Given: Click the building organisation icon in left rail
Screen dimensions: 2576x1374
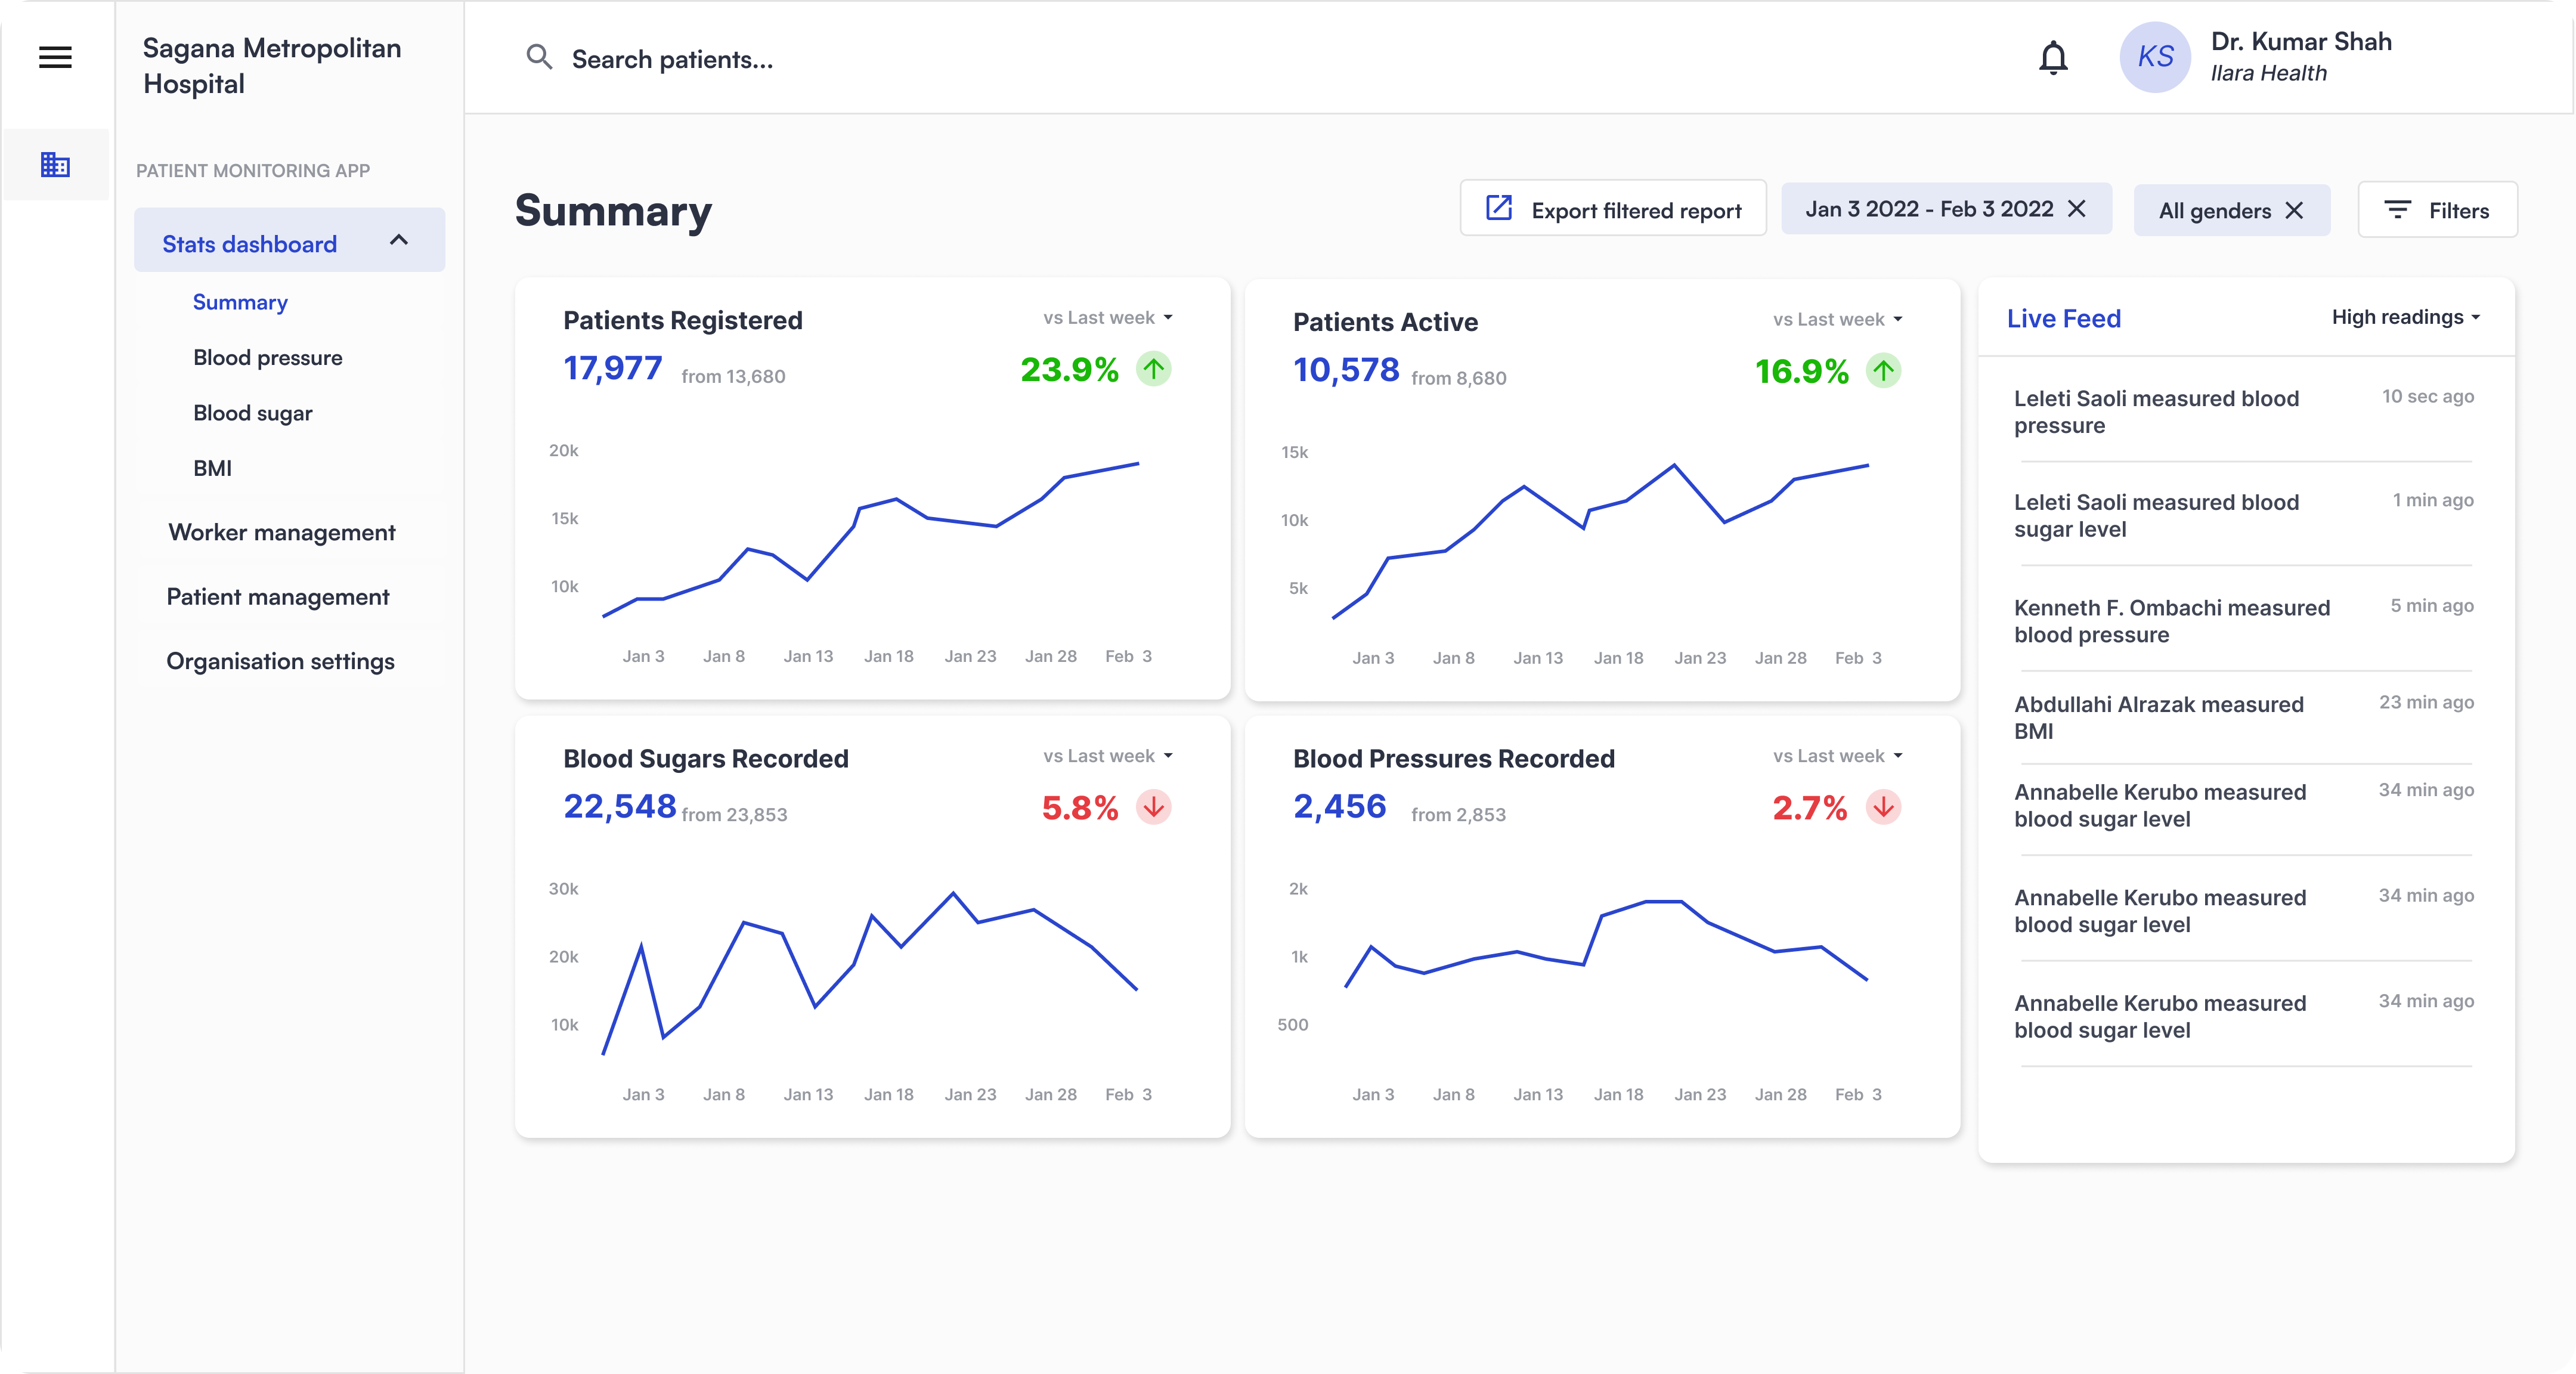Looking at the screenshot, I should [55, 164].
